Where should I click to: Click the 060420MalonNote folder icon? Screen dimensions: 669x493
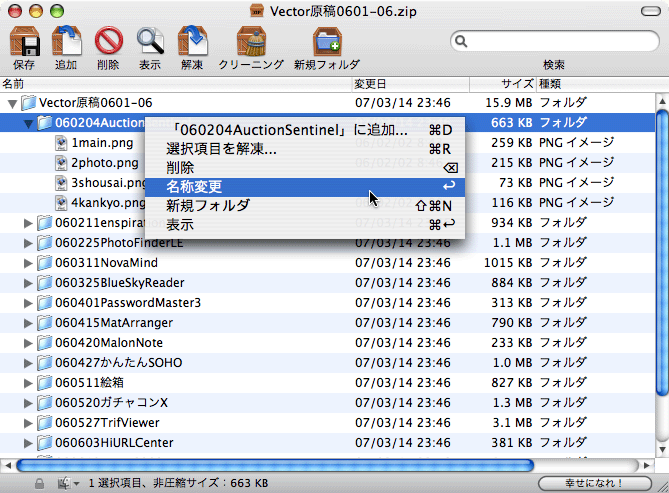[x=44, y=343]
